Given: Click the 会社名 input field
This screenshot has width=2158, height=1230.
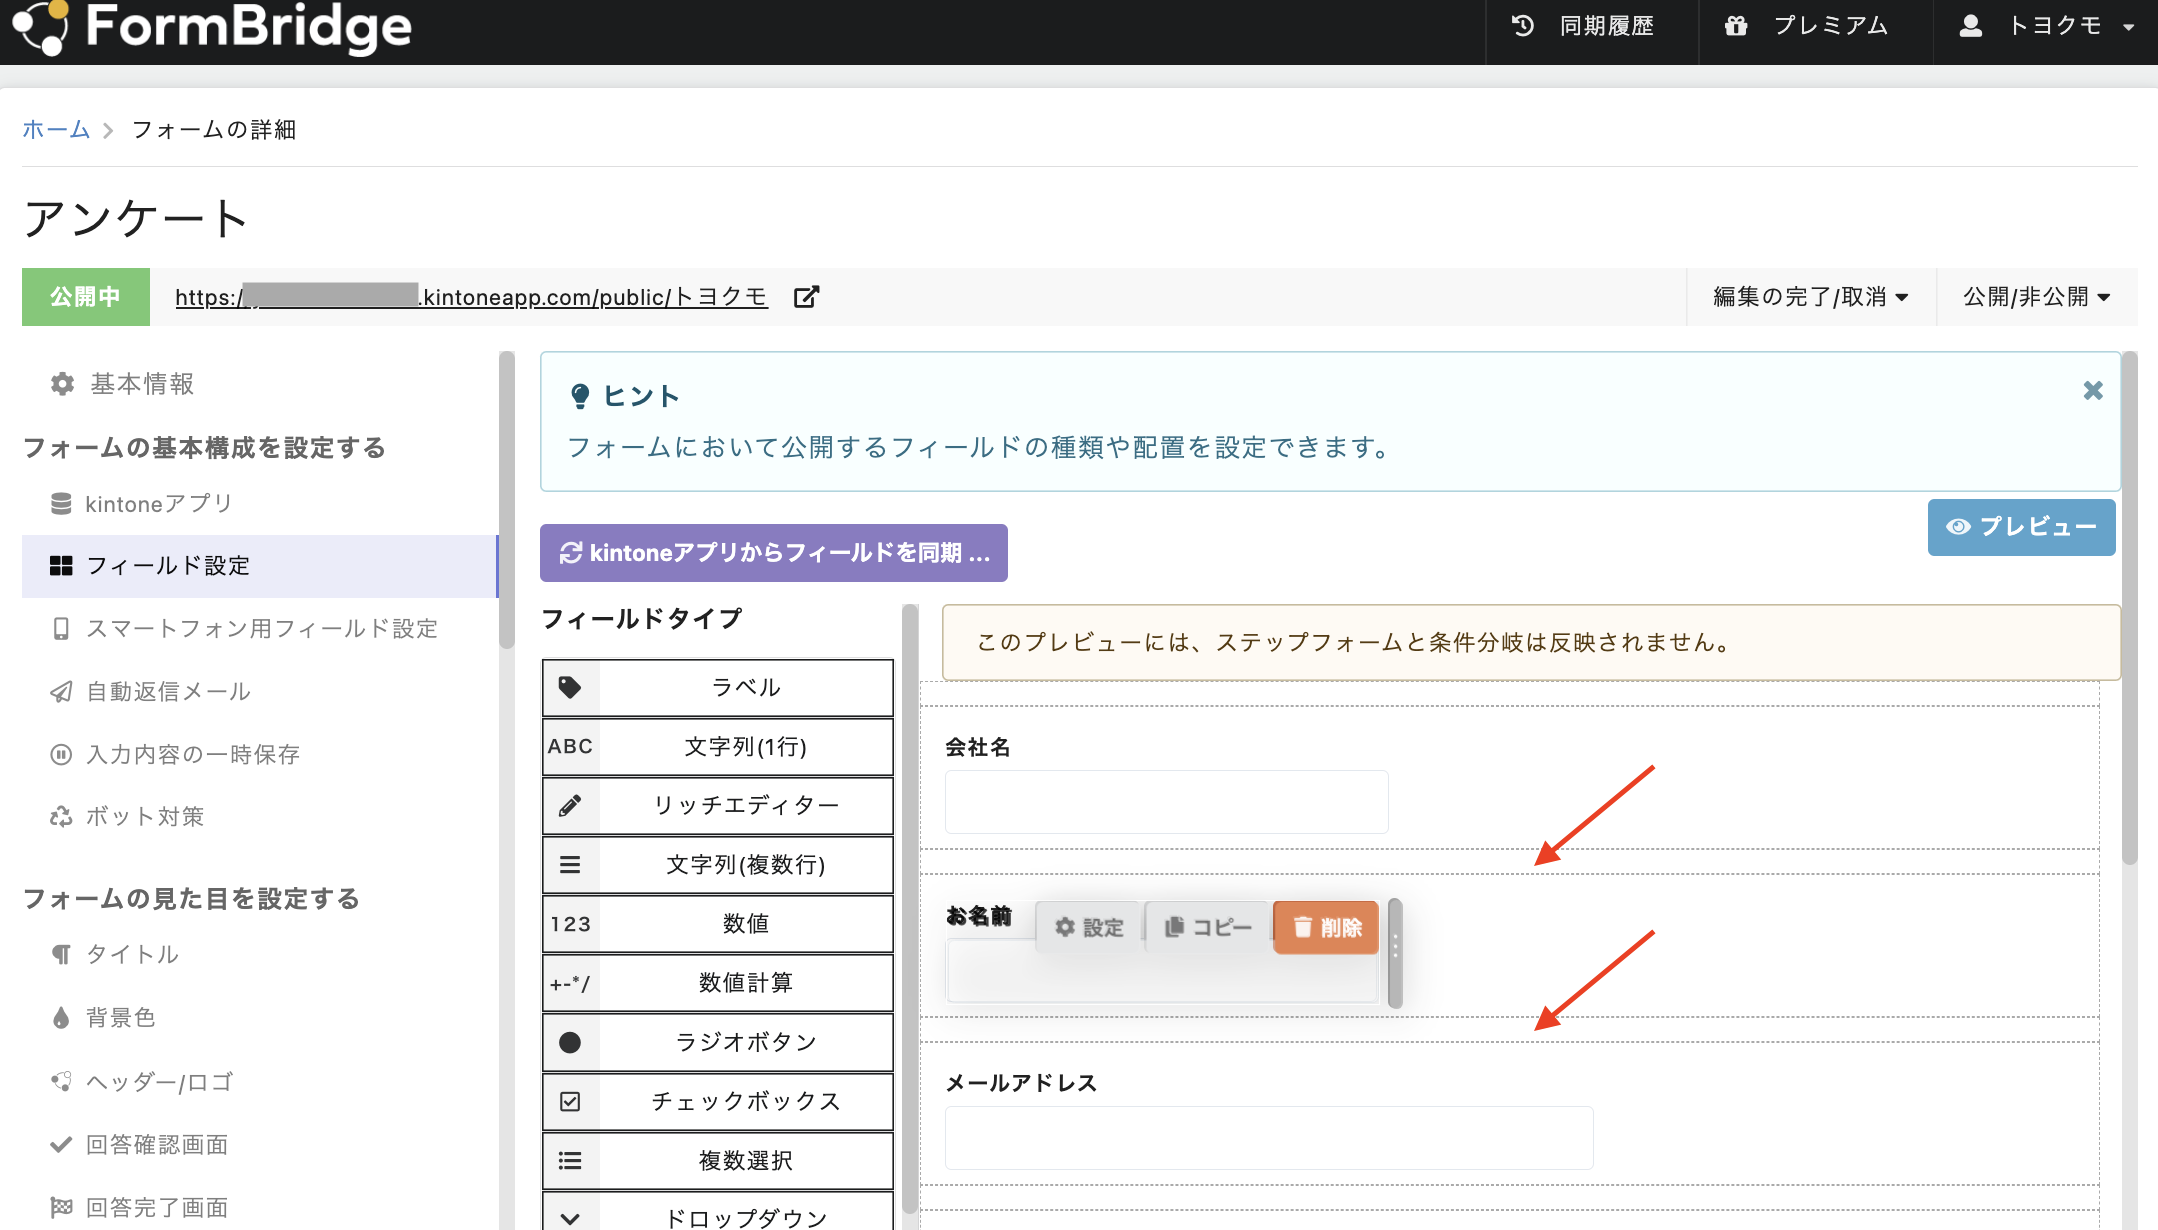Looking at the screenshot, I should click(x=1166, y=802).
